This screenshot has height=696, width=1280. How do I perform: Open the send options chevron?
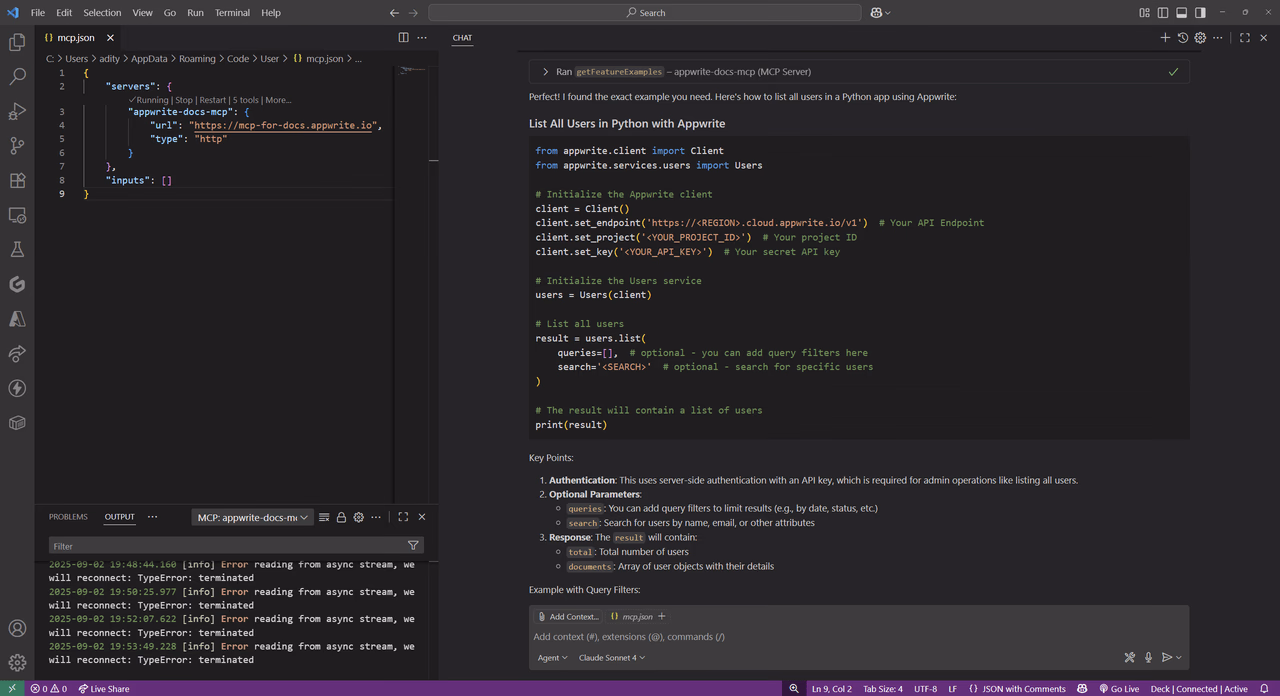click(1179, 657)
